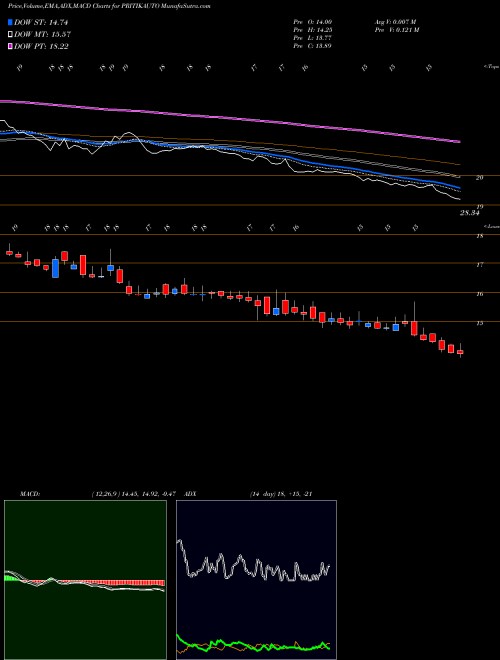Click the chart title mentioning PRITIKAUTO

click(x=109, y=7)
